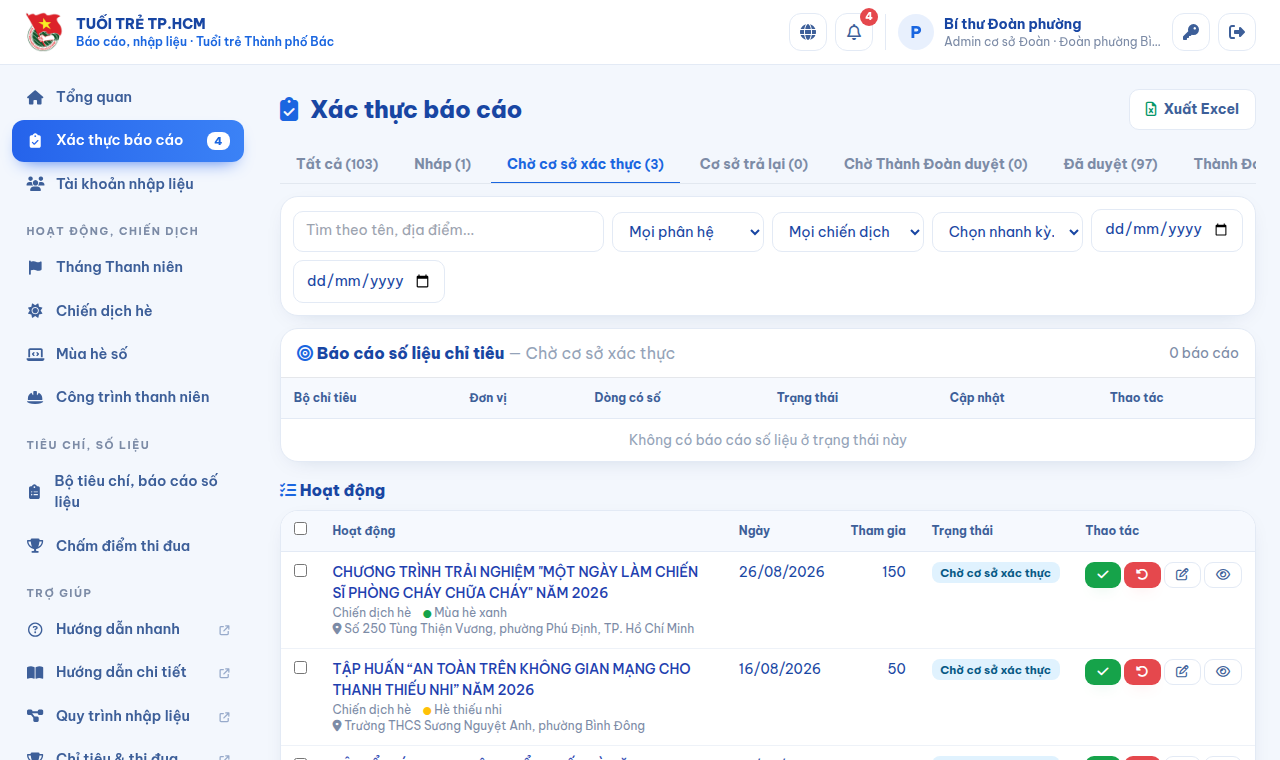Open external link icon for Hướng dẫn nhanh
This screenshot has height=760, width=1280.
coord(224,630)
